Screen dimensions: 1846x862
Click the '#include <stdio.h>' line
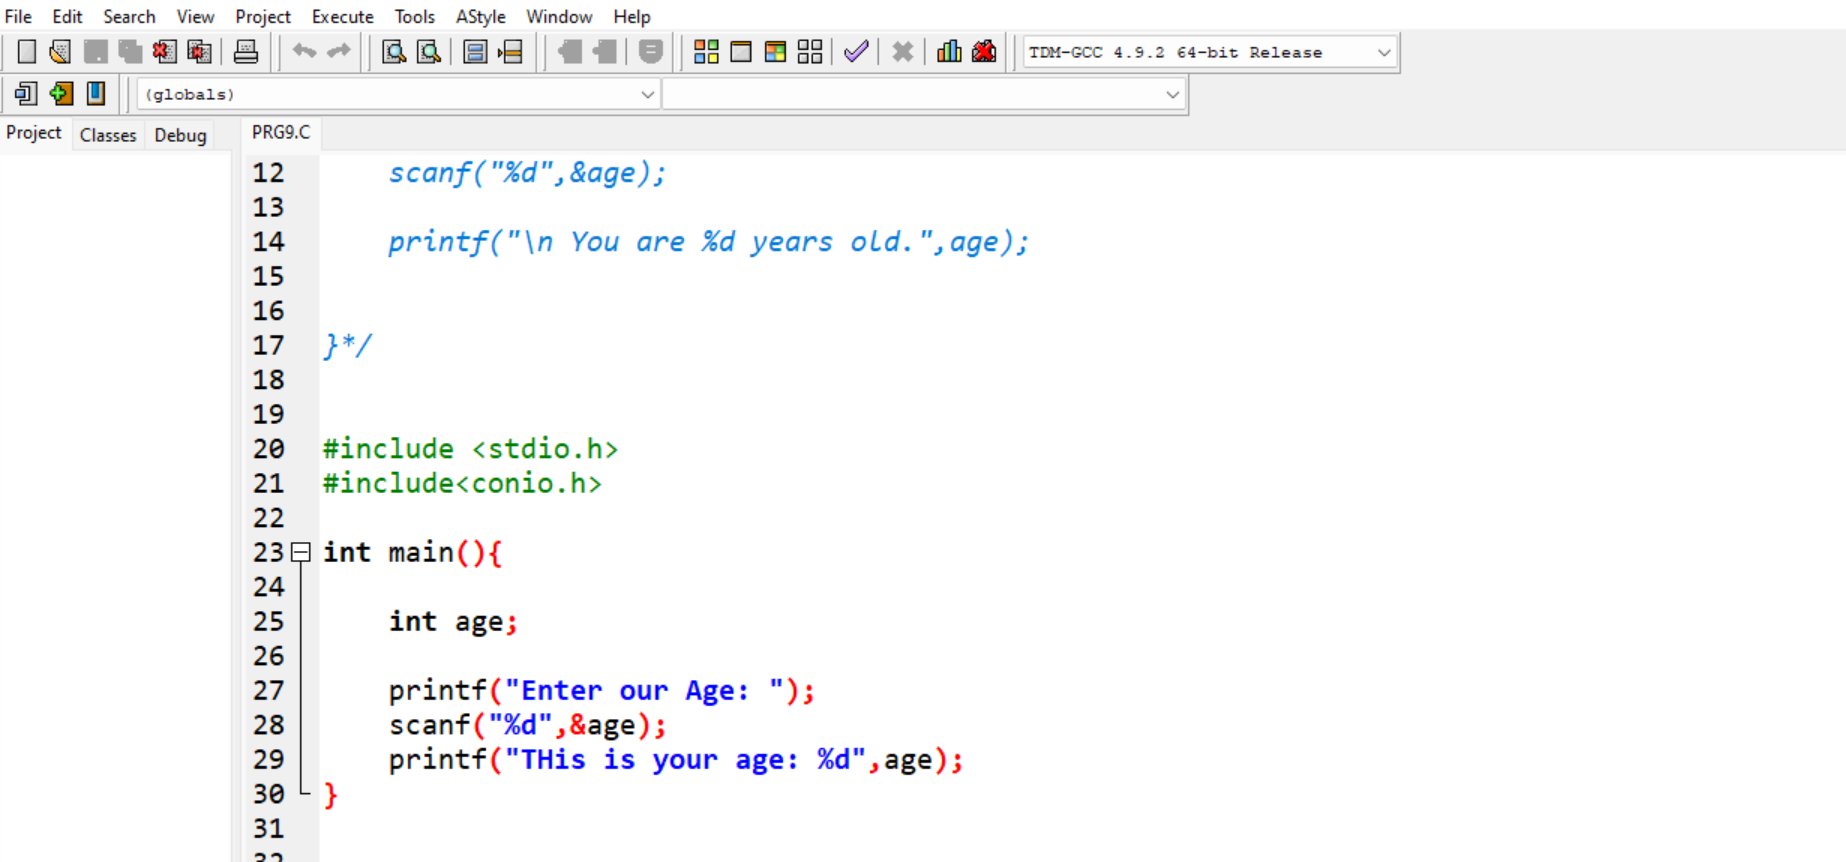[470, 449]
